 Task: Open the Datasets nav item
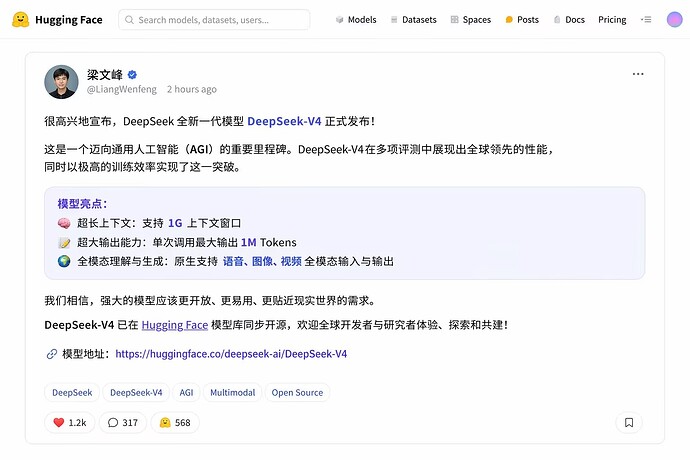click(x=414, y=20)
